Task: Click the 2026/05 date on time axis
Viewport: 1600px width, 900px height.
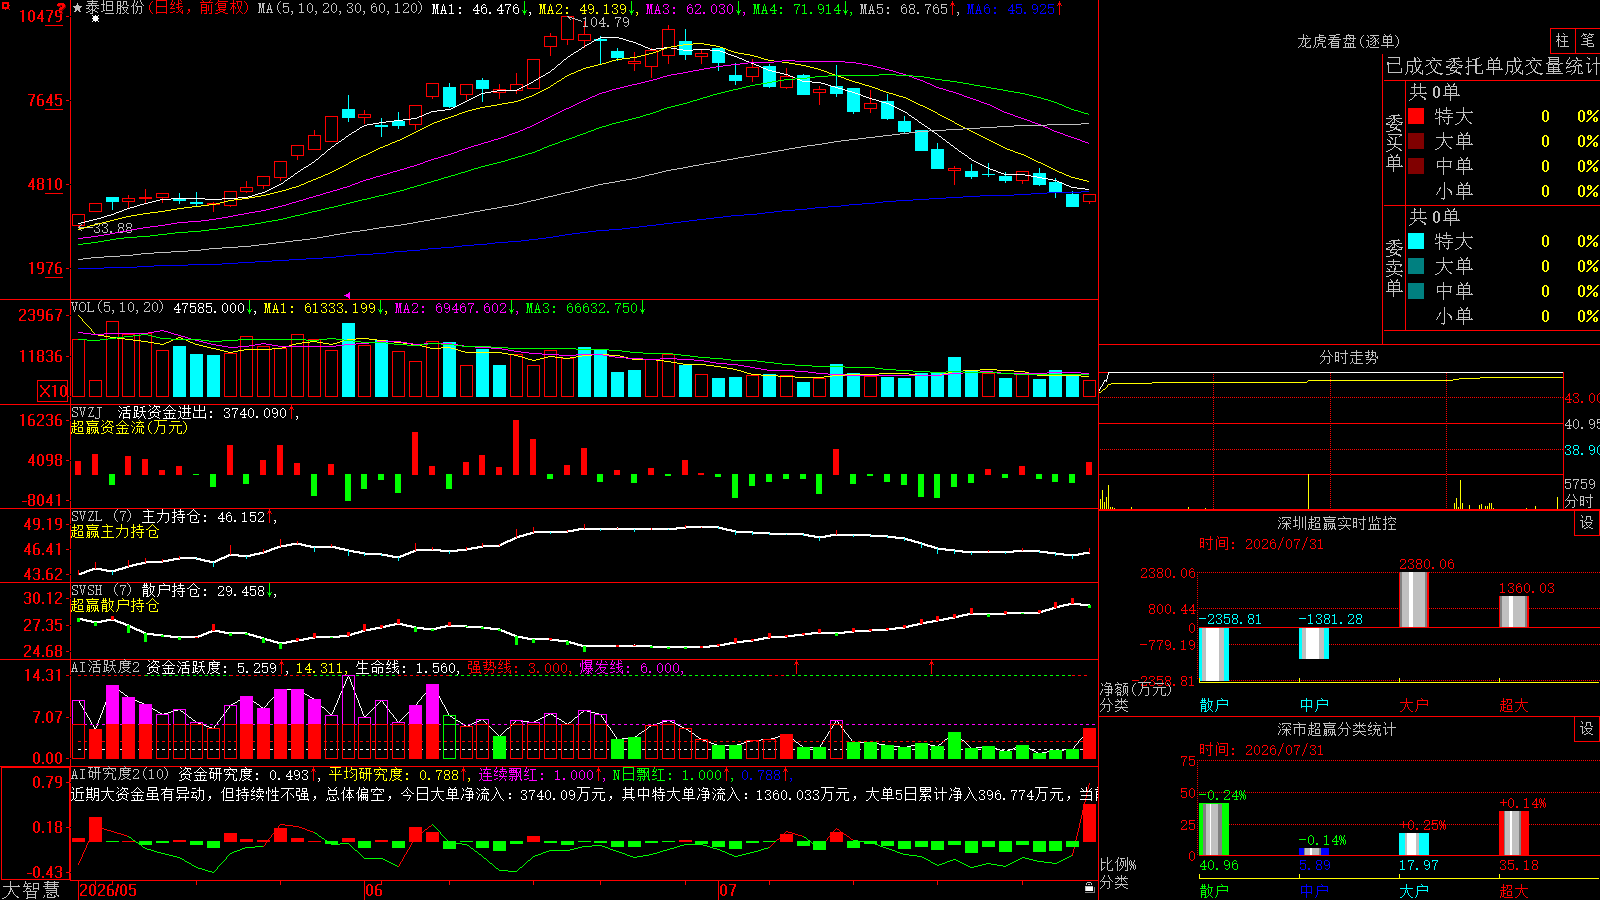Action: click(x=108, y=890)
